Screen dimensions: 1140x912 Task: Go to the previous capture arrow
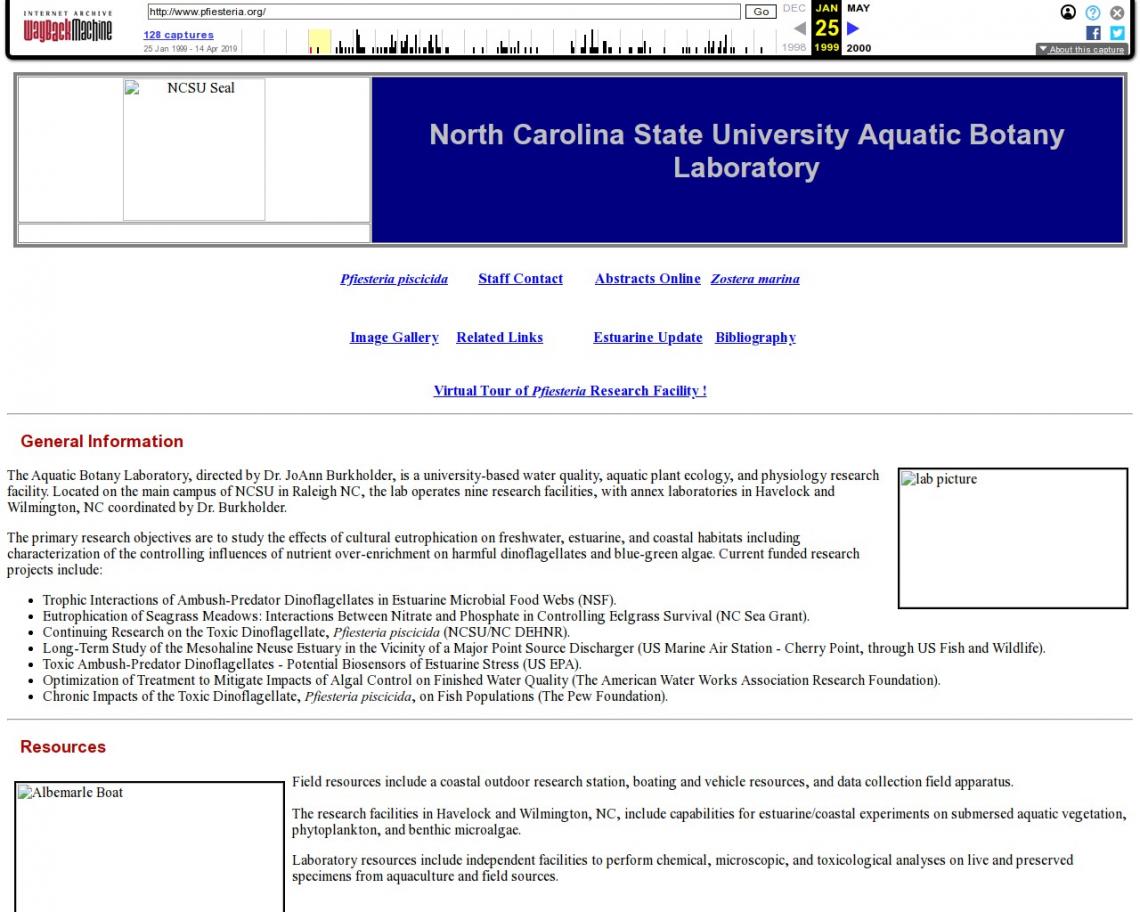[800, 28]
